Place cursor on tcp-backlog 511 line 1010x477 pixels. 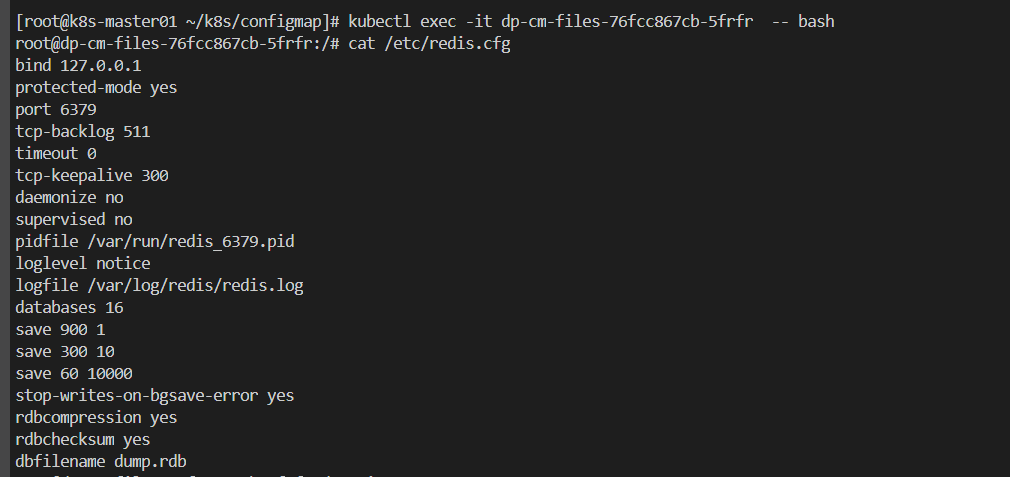click(x=83, y=131)
